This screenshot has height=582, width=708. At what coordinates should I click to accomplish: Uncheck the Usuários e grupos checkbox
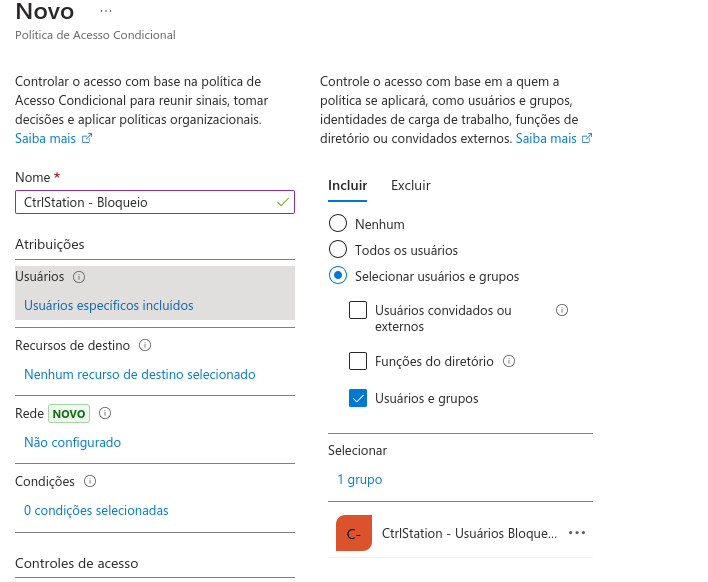(358, 398)
